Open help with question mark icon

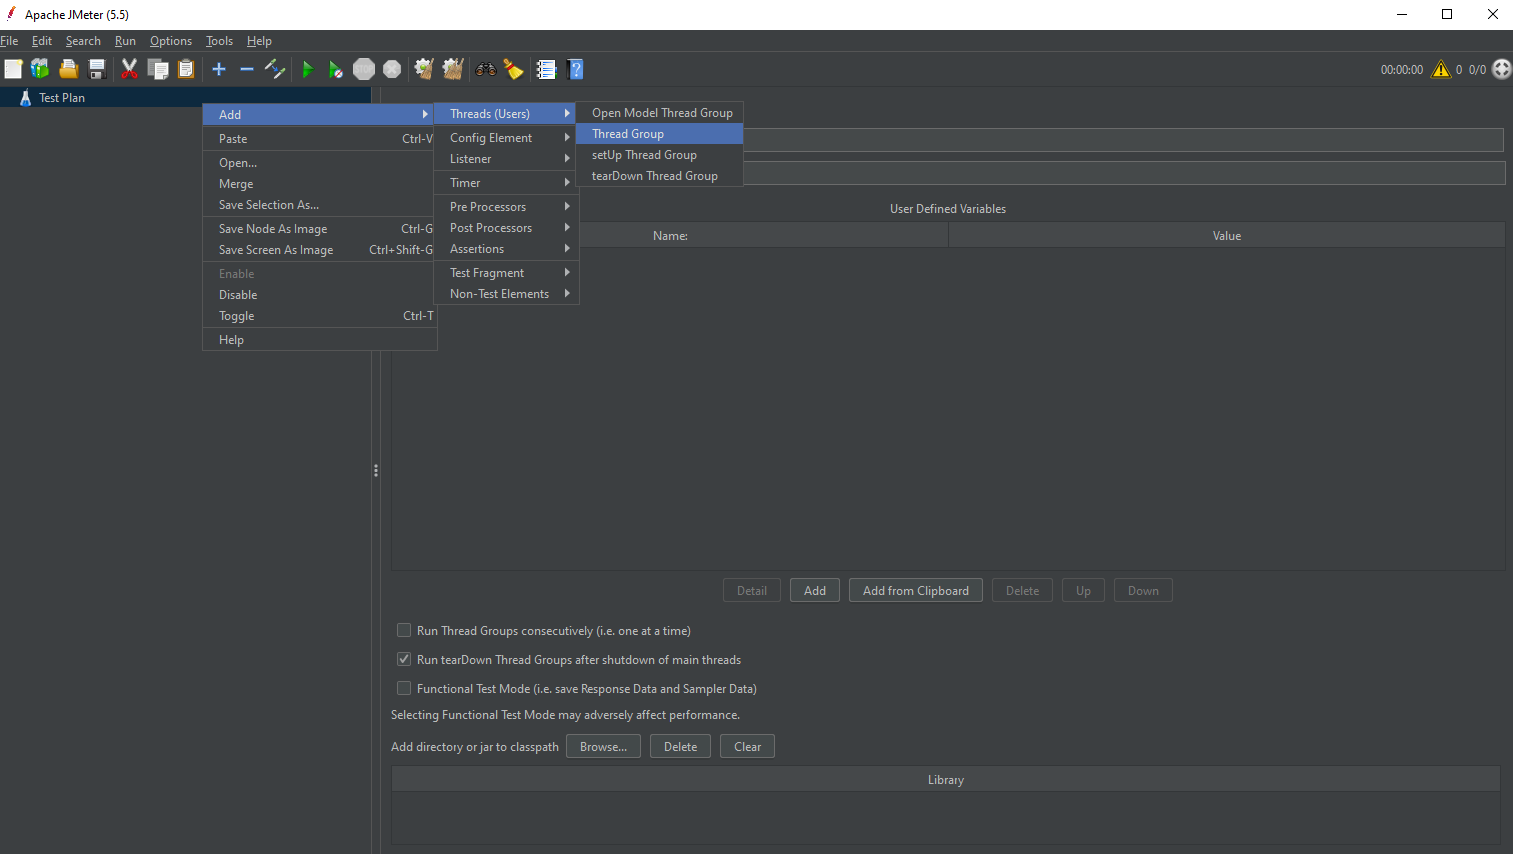pyautogui.click(x=575, y=69)
